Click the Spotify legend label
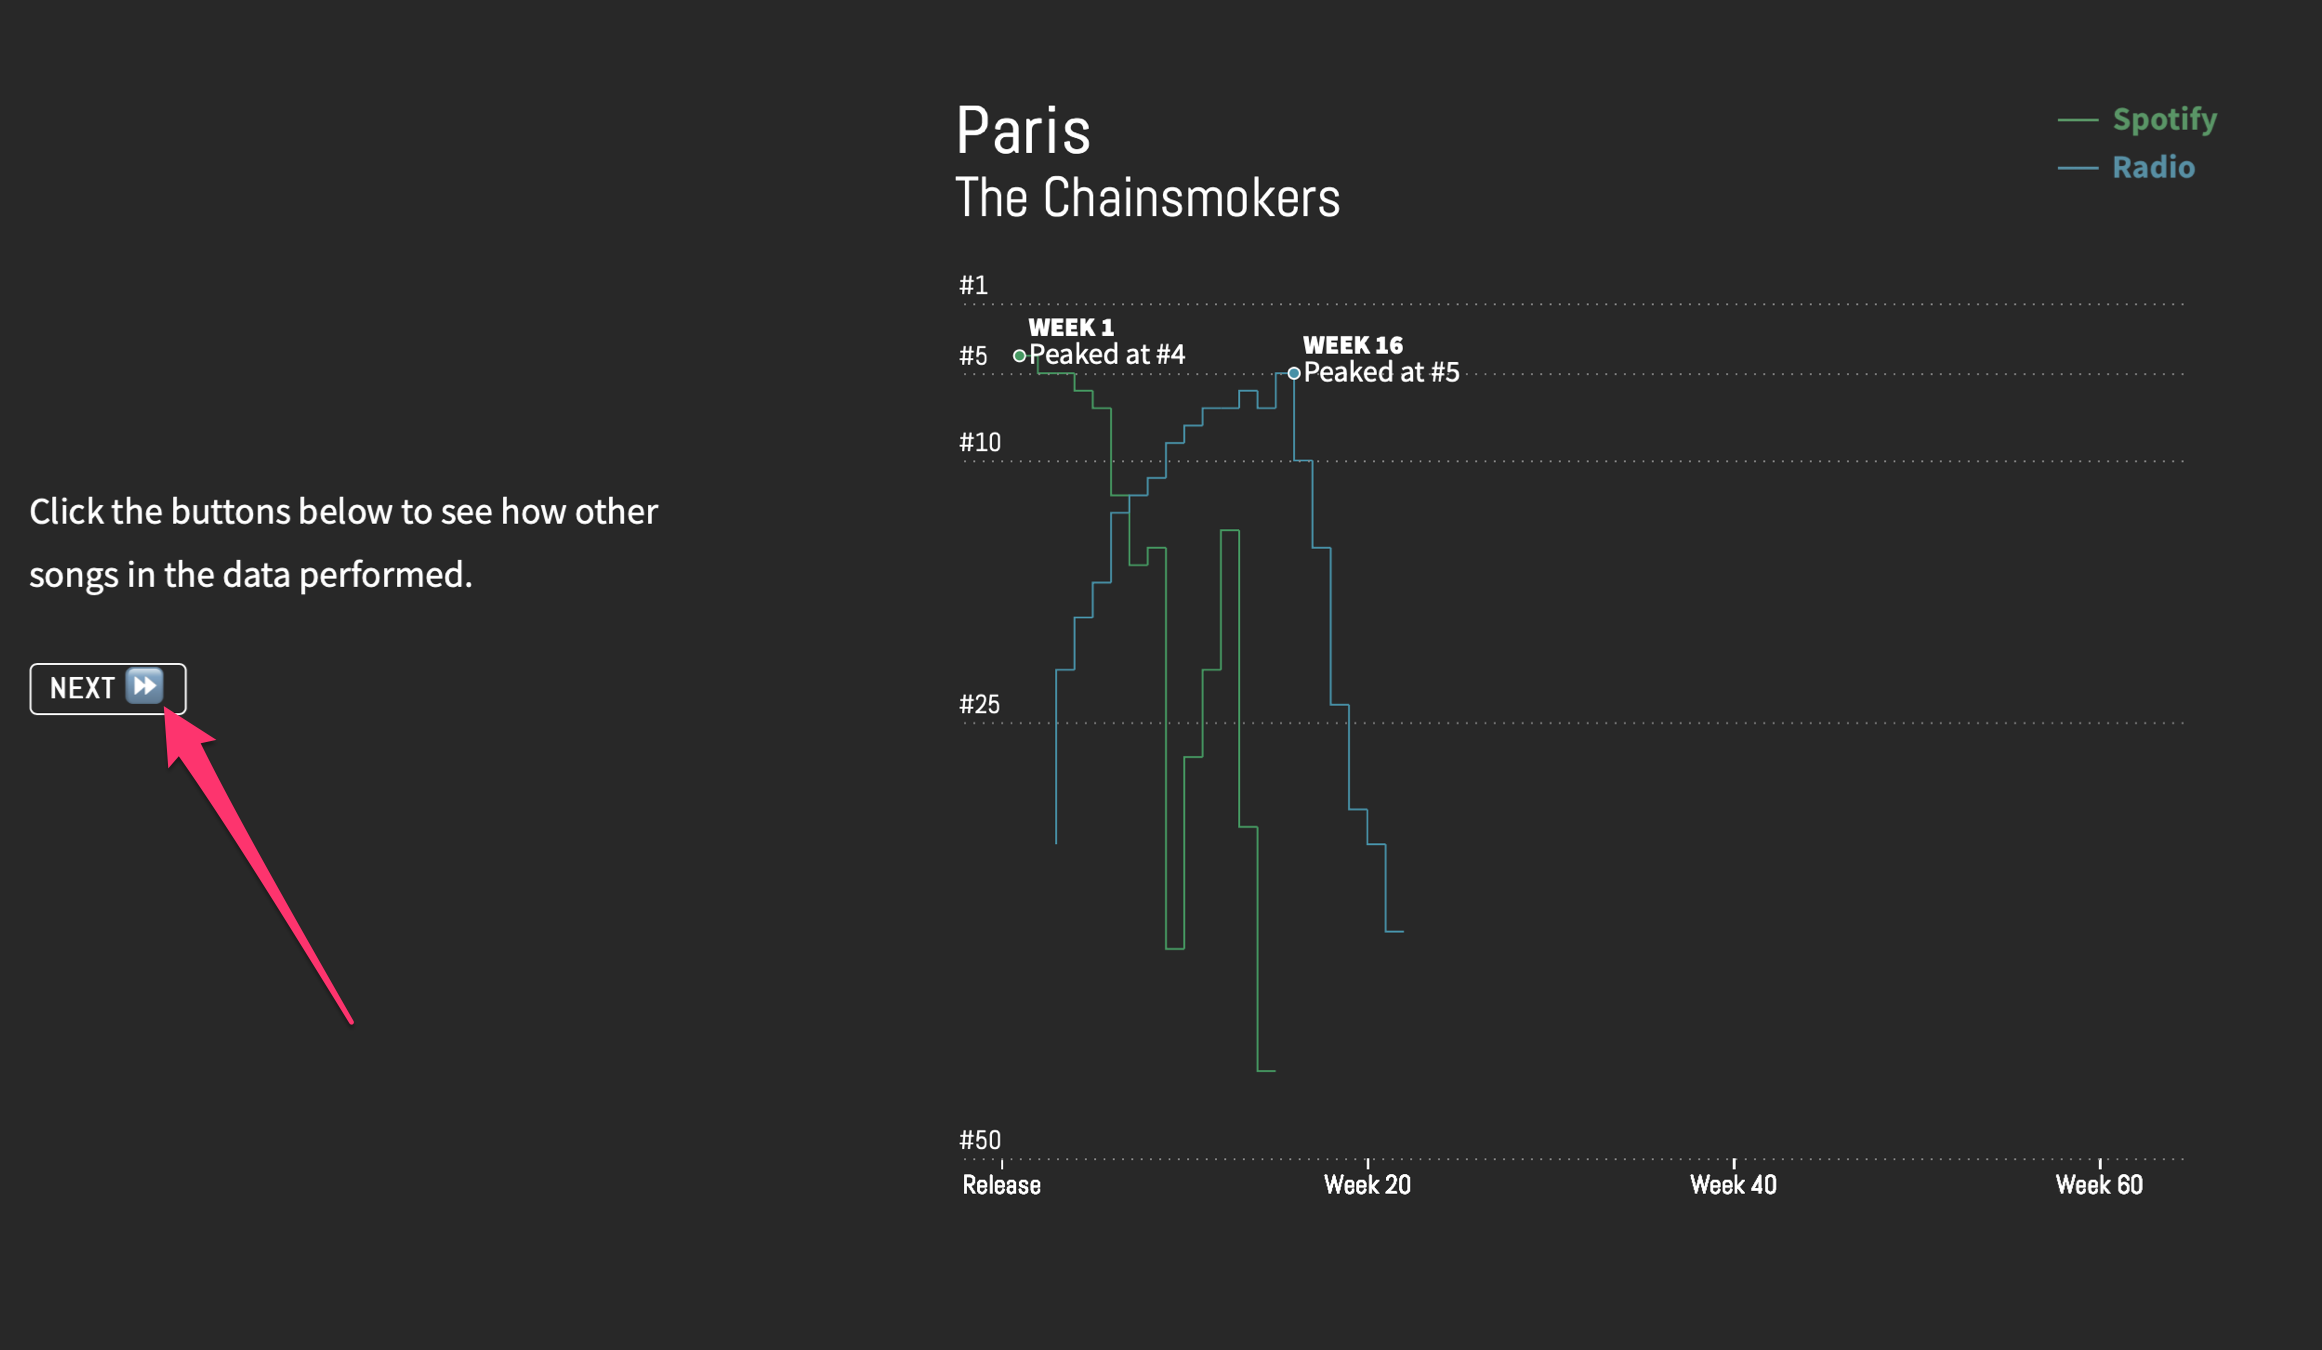Viewport: 2322px width, 1350px height. (2164, 120)
